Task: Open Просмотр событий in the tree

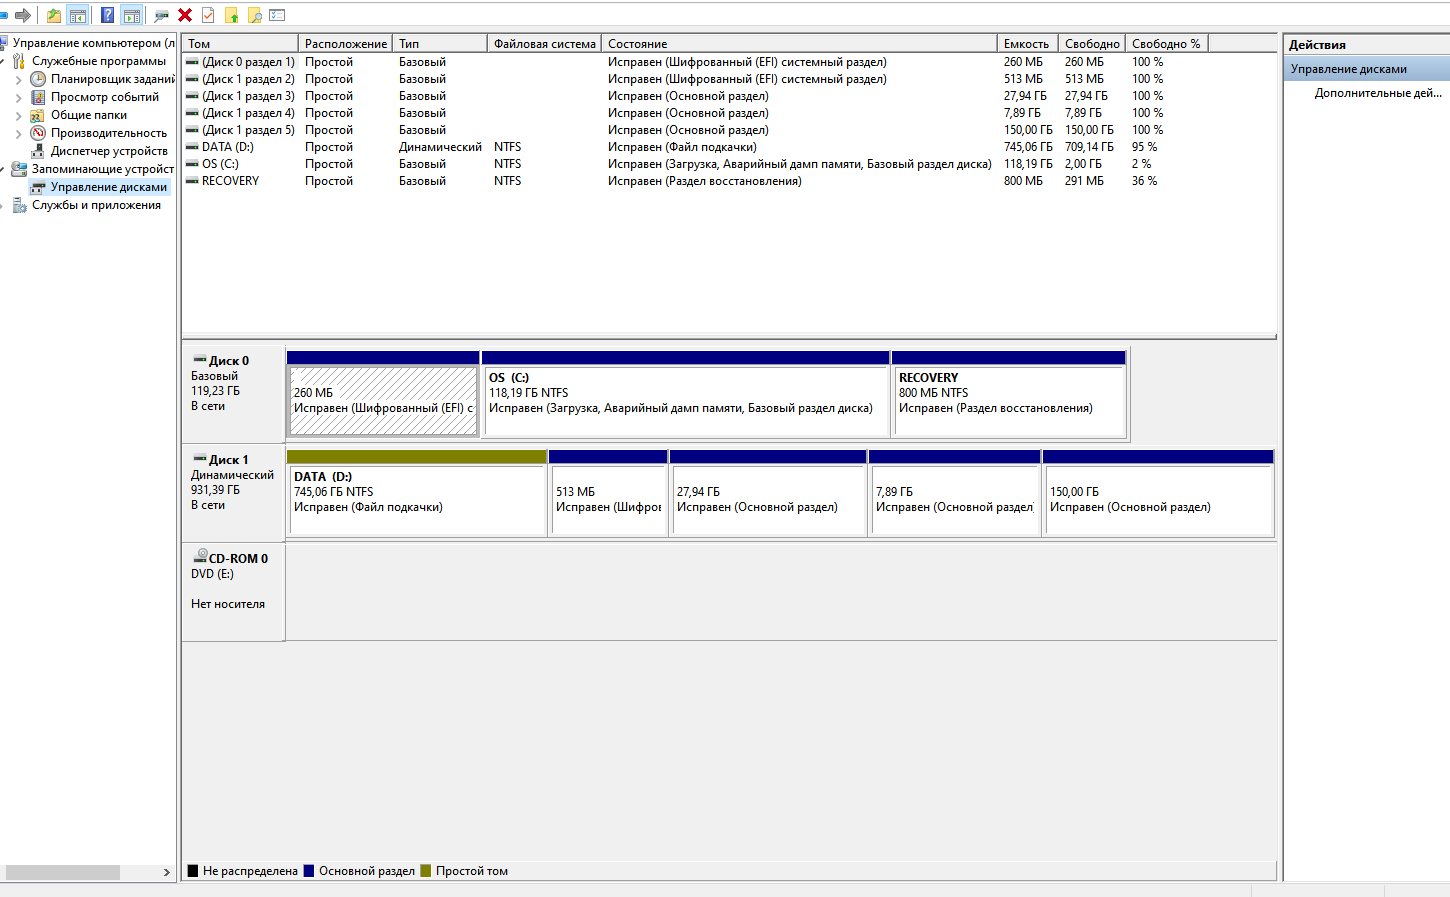Action: coord(105,97)
